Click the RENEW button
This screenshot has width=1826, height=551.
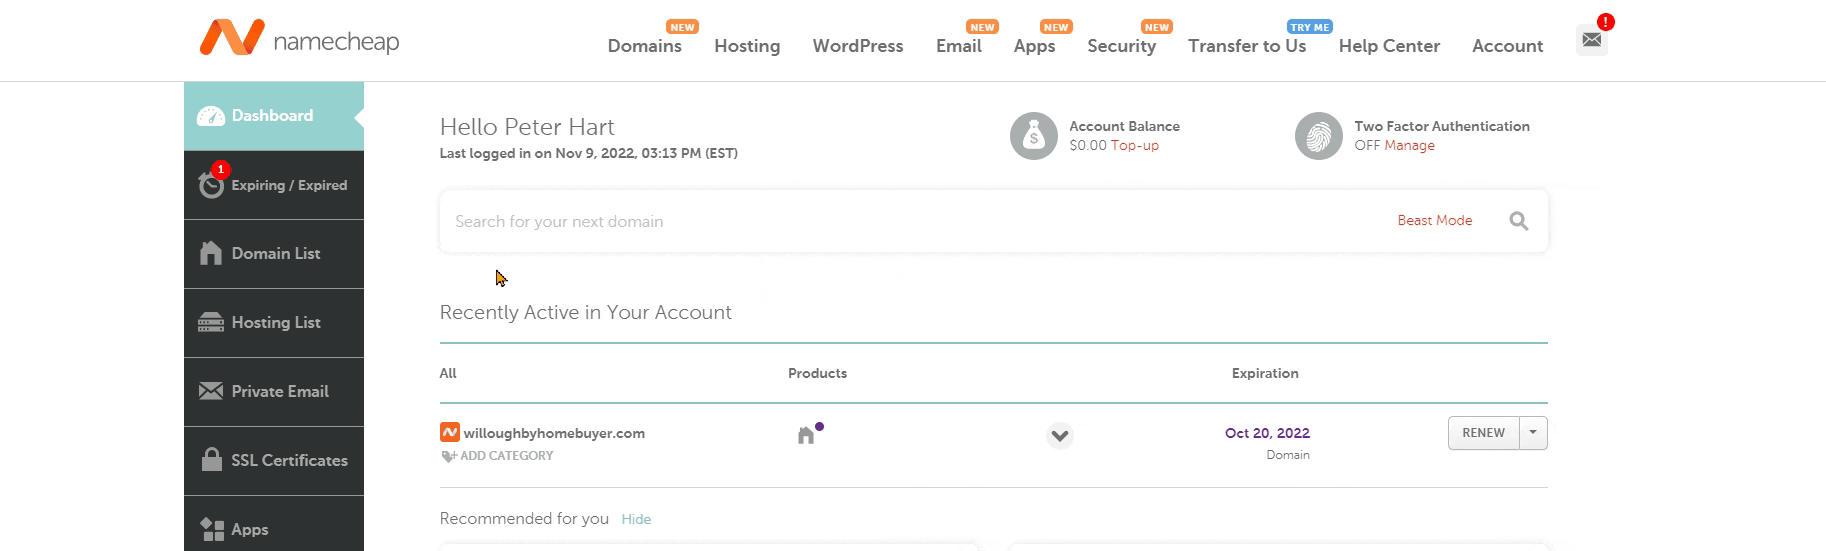click(1483, 433)
